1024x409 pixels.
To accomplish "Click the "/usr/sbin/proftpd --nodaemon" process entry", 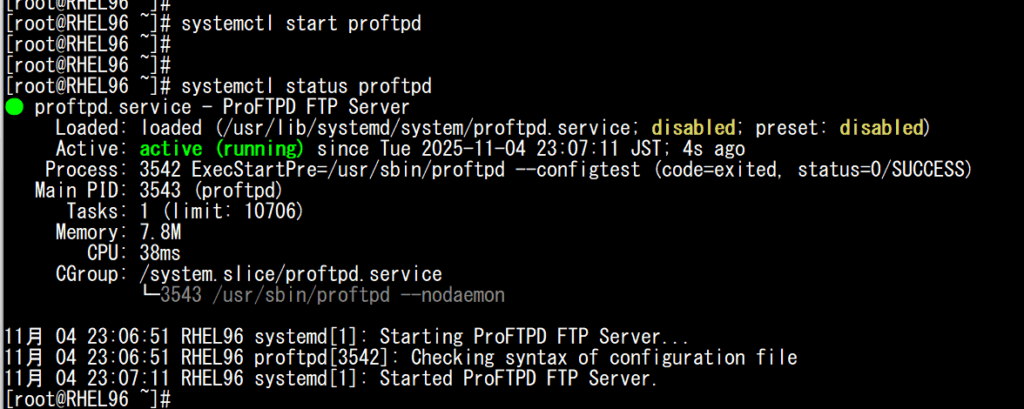I will 332,295.
